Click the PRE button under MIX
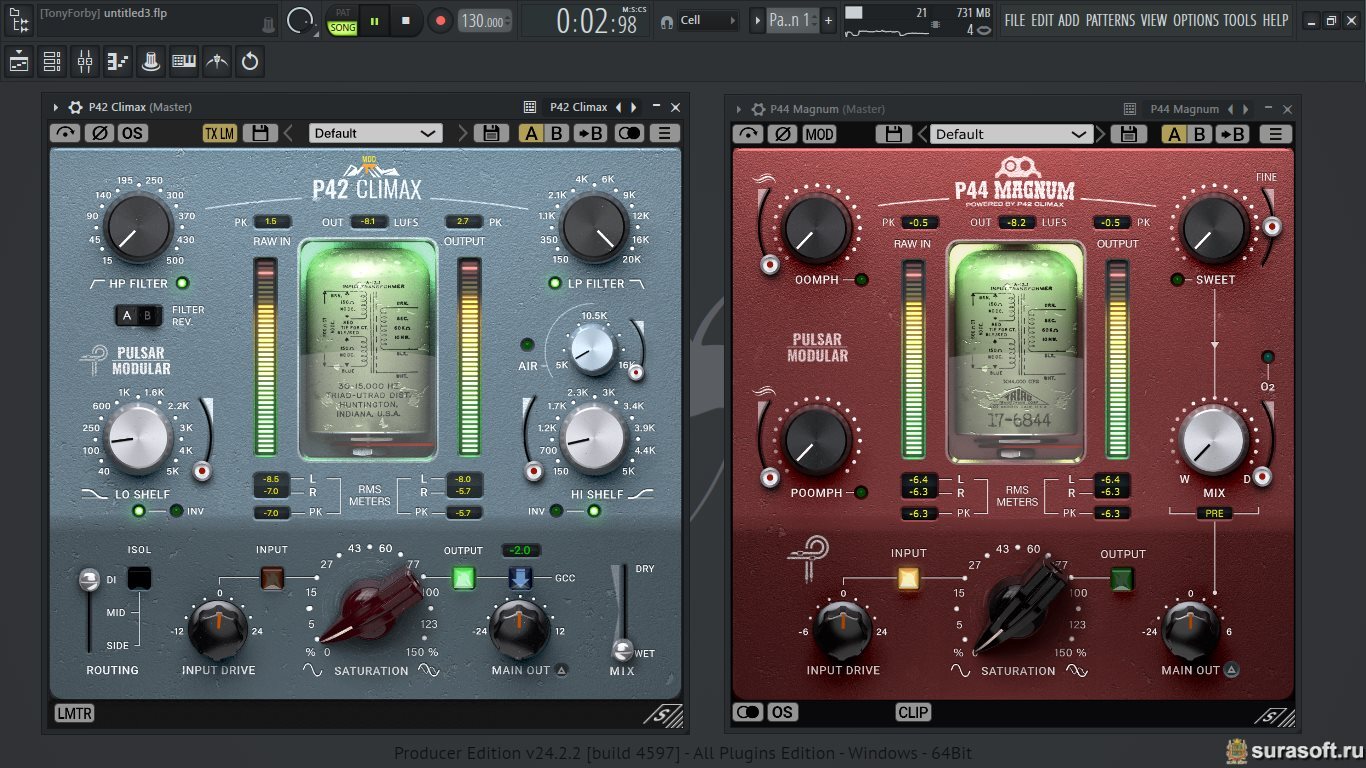Screen dimensions: 1366x768 coord(1215,513)
